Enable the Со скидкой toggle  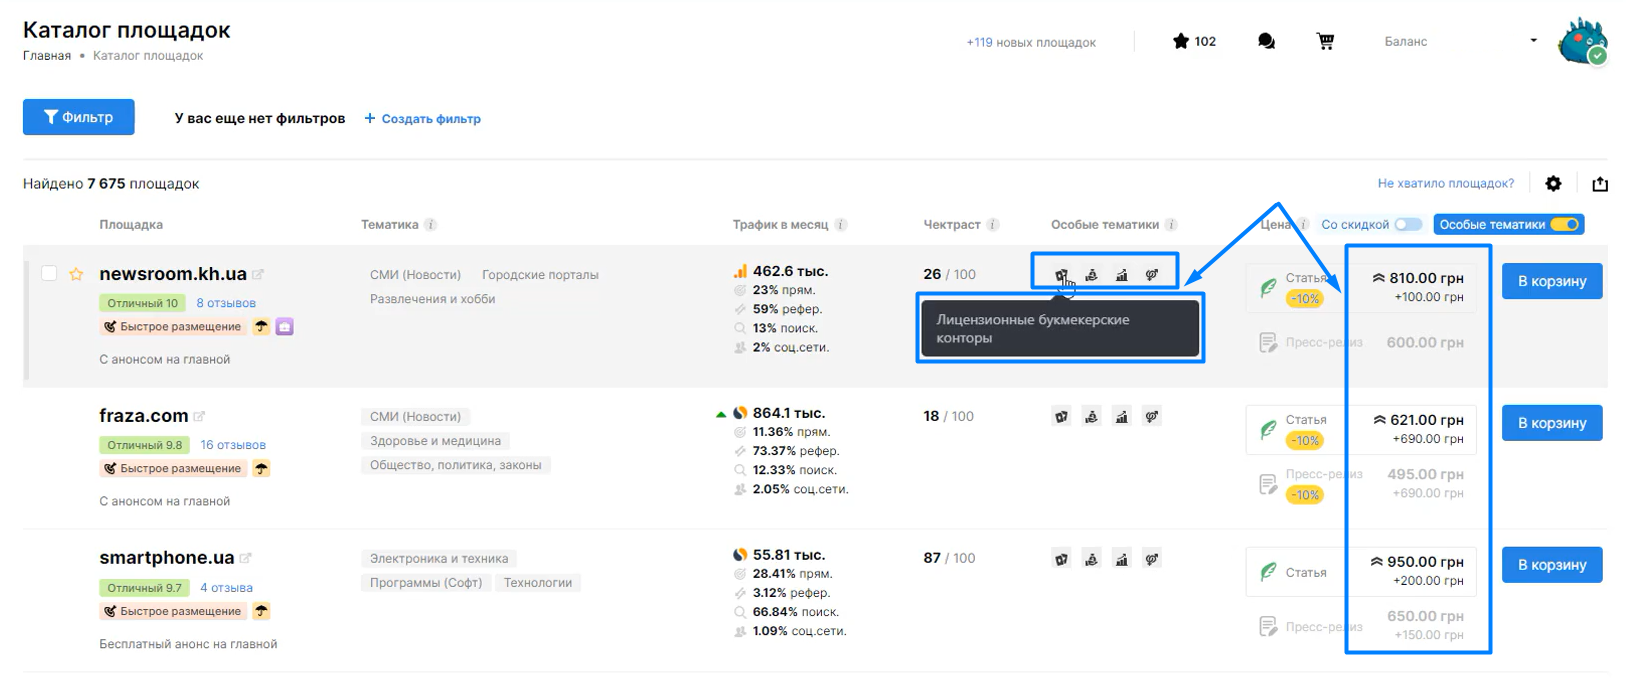[x=1408, y=225]
